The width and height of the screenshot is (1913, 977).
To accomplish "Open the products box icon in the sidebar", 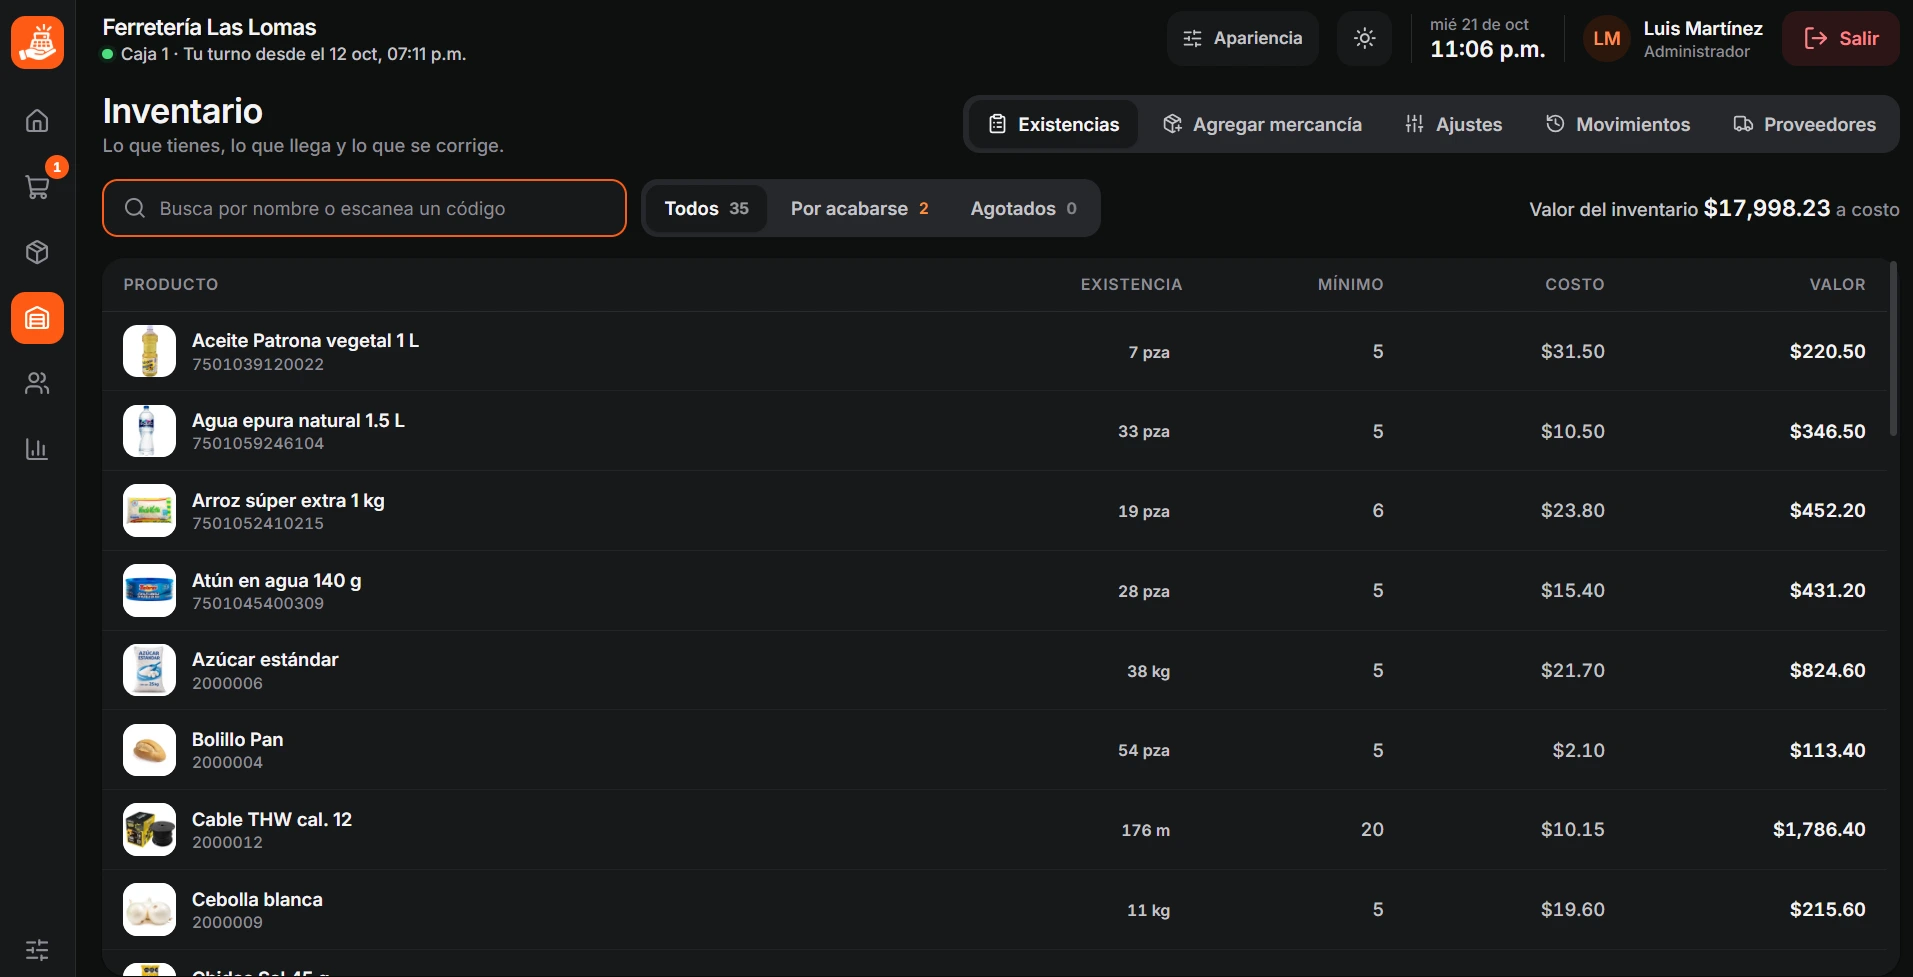I will (37, 252).
